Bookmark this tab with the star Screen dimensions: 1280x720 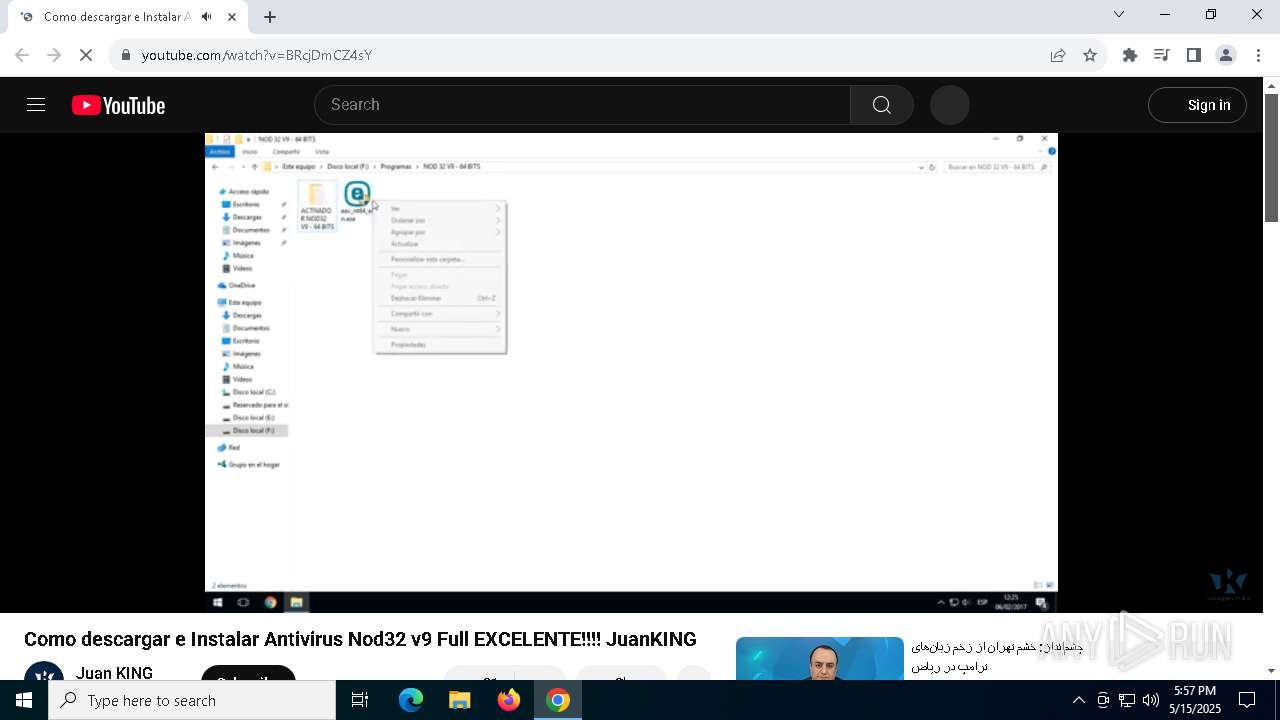pos(1090,55)
